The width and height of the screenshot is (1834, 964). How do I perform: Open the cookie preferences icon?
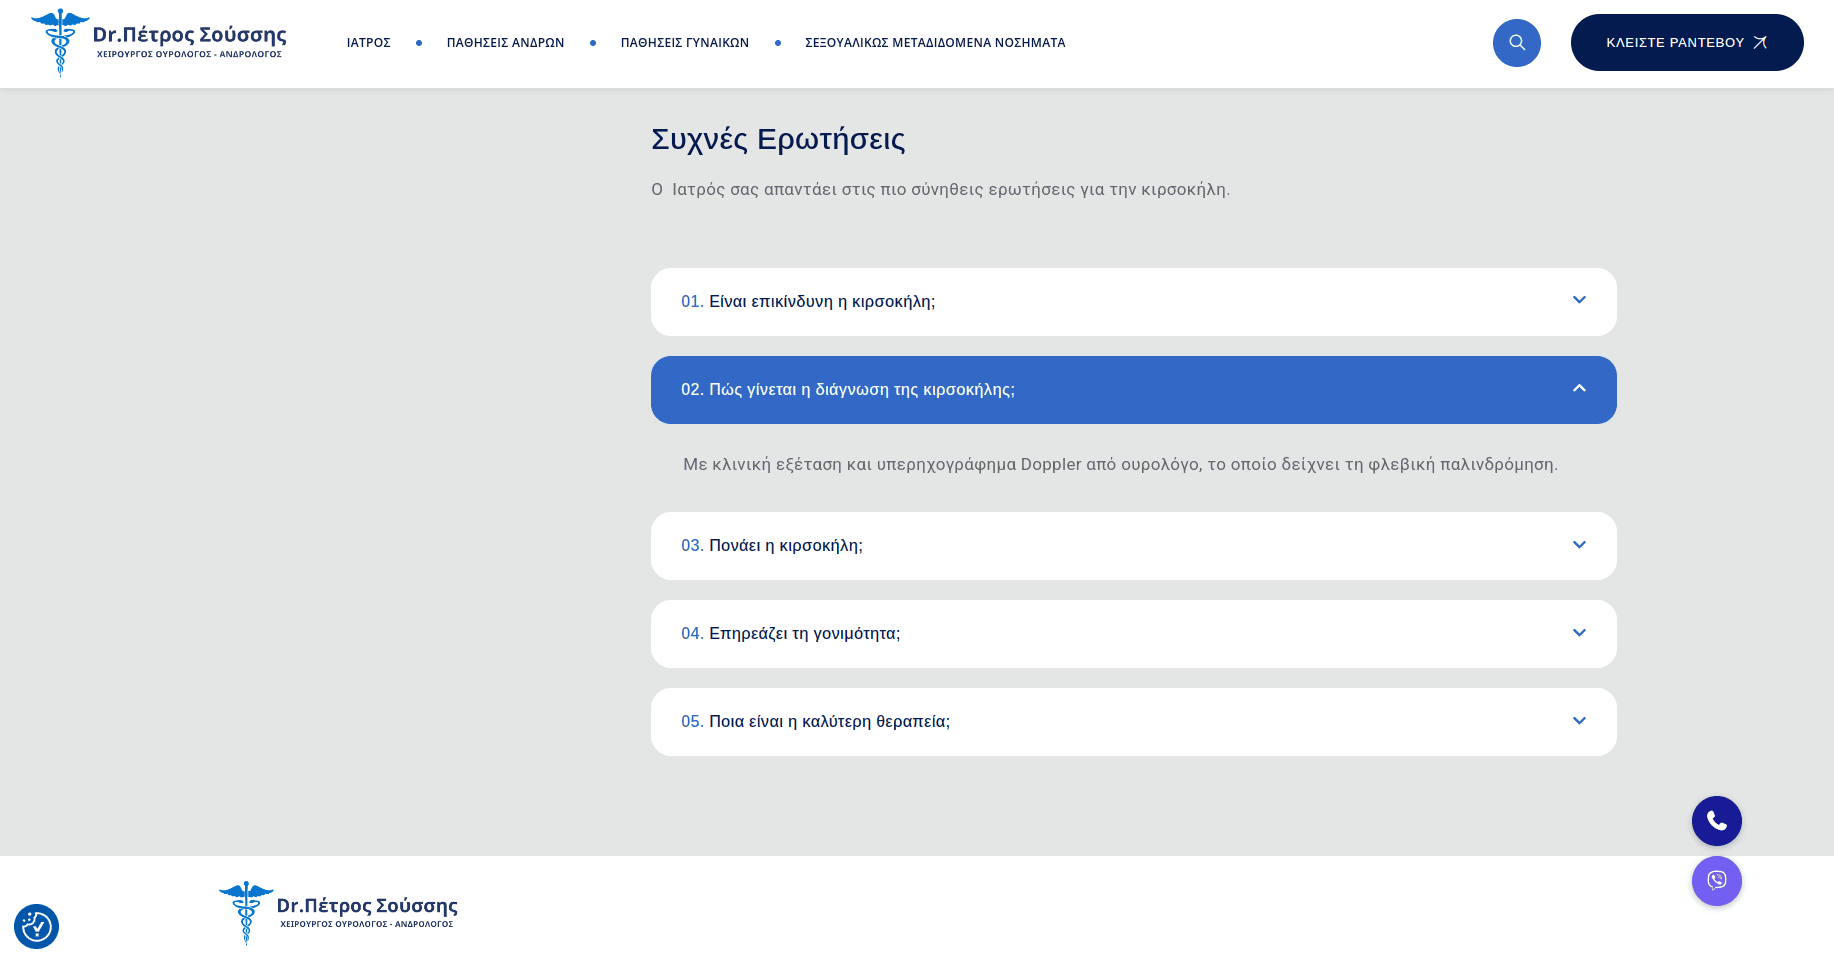[37, 926]
